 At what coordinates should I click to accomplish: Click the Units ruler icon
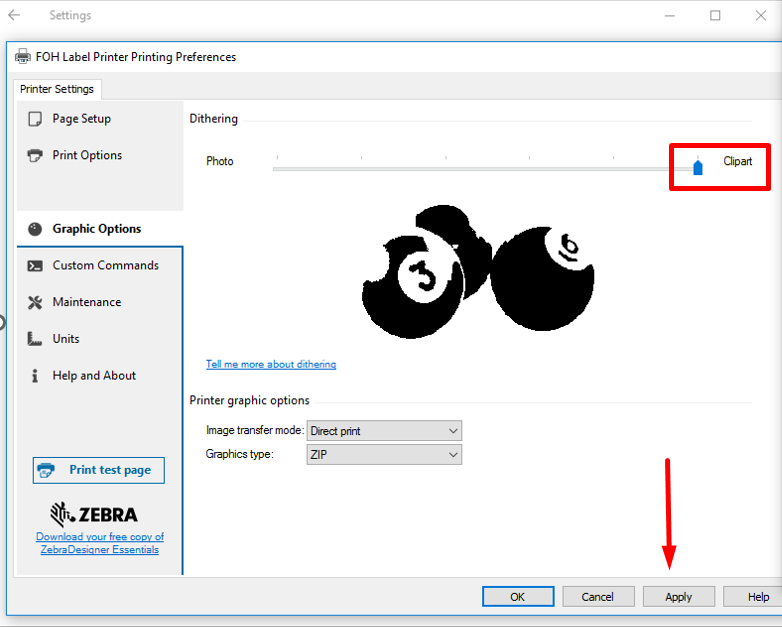point(35,340)
